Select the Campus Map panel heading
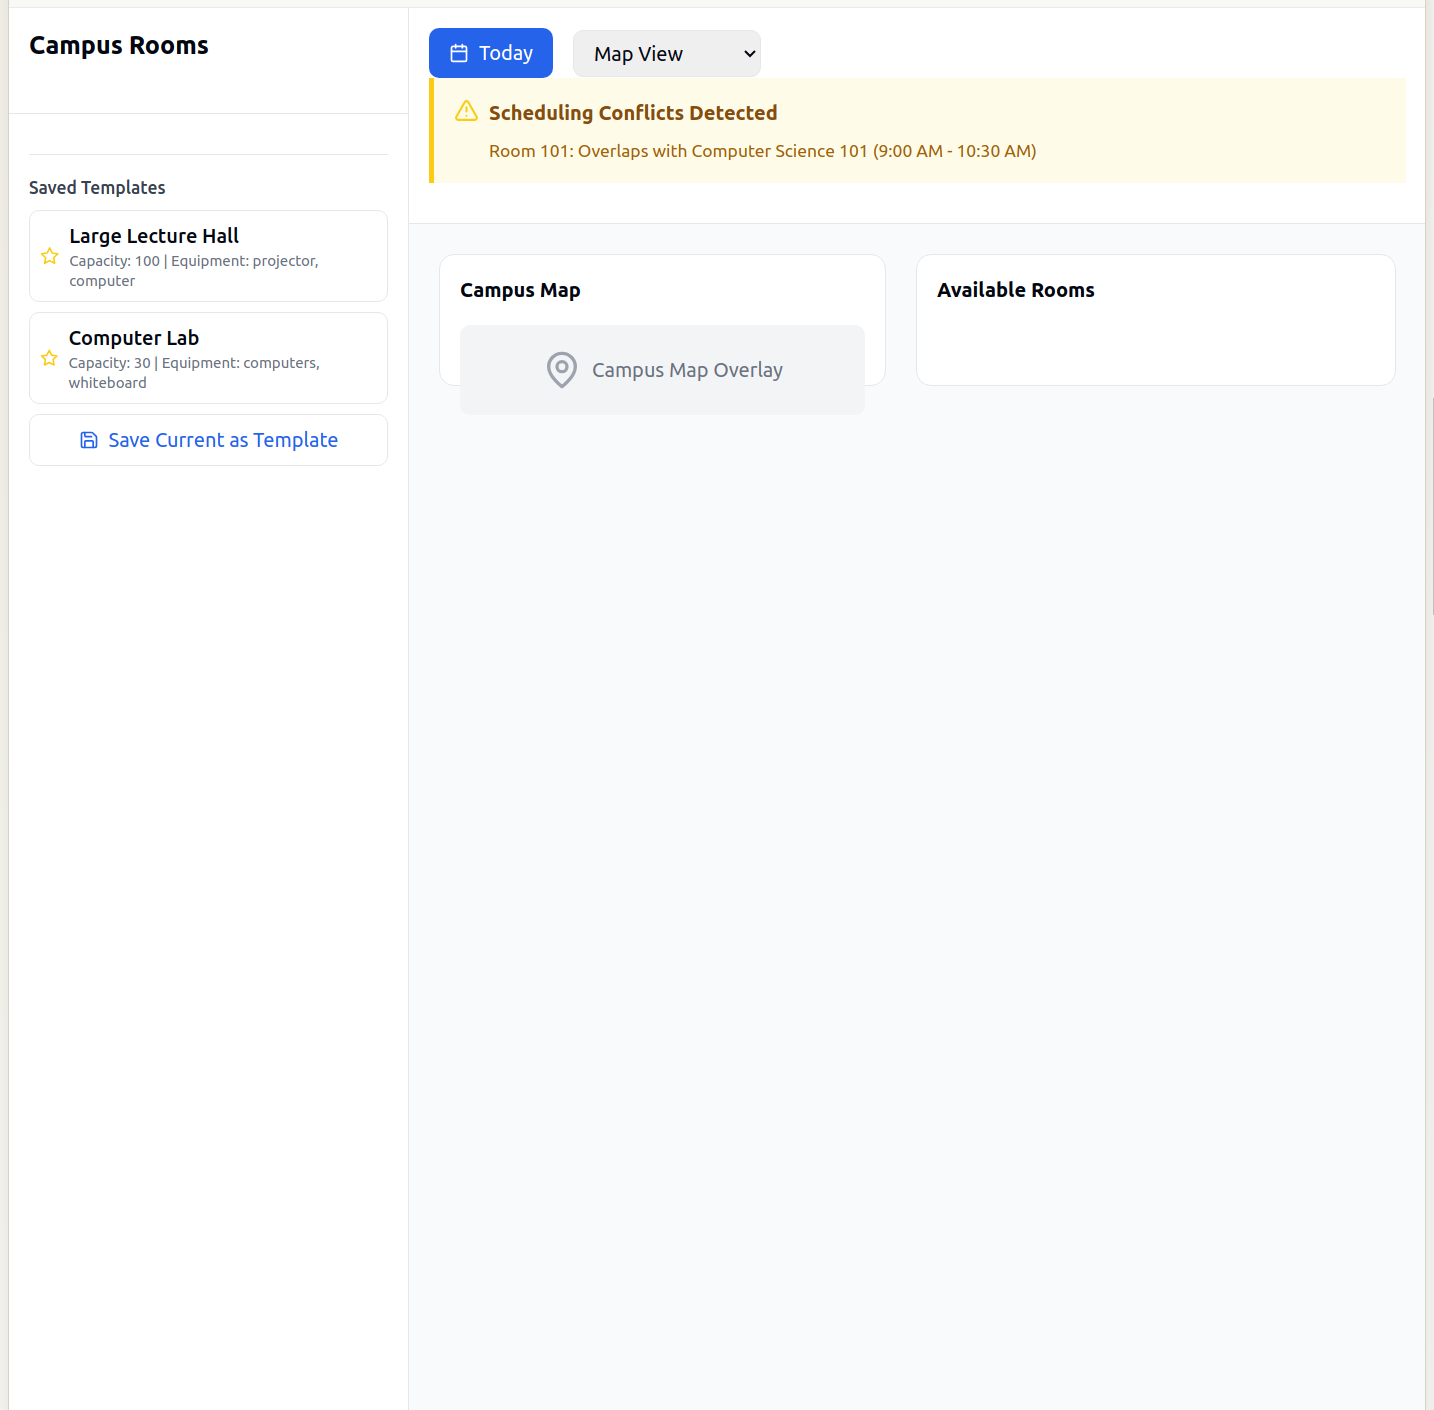The height and width of the screenshot is (1410, 1434). [x=520, y=291]
